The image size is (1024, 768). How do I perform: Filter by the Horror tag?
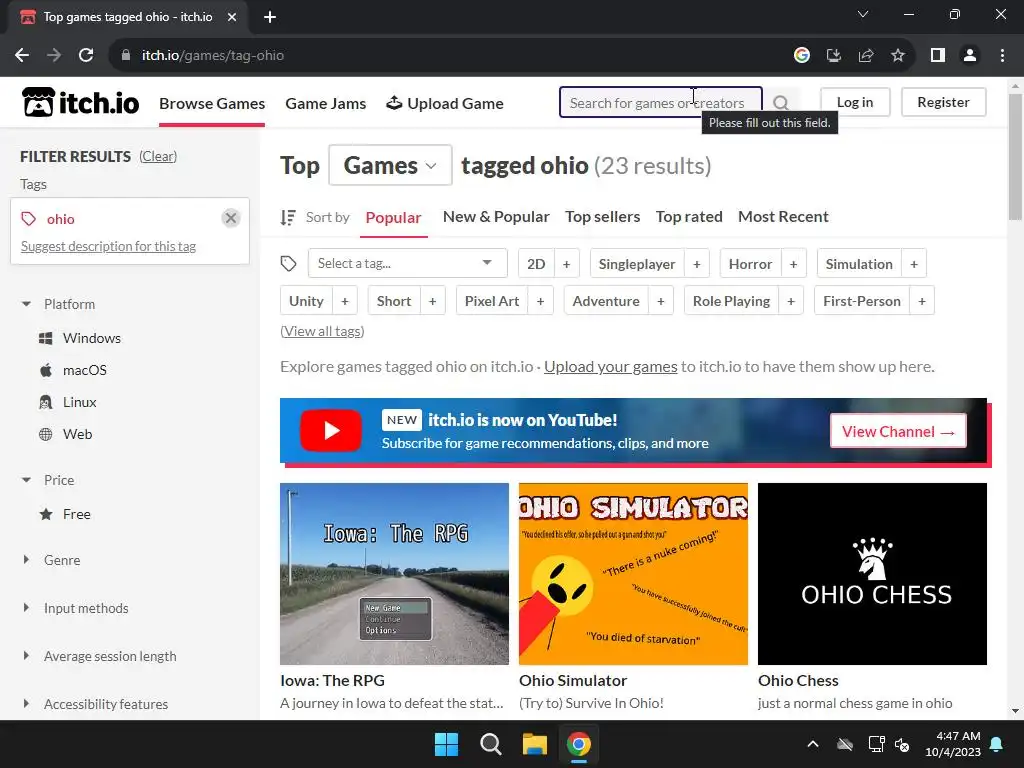(750, 264)
